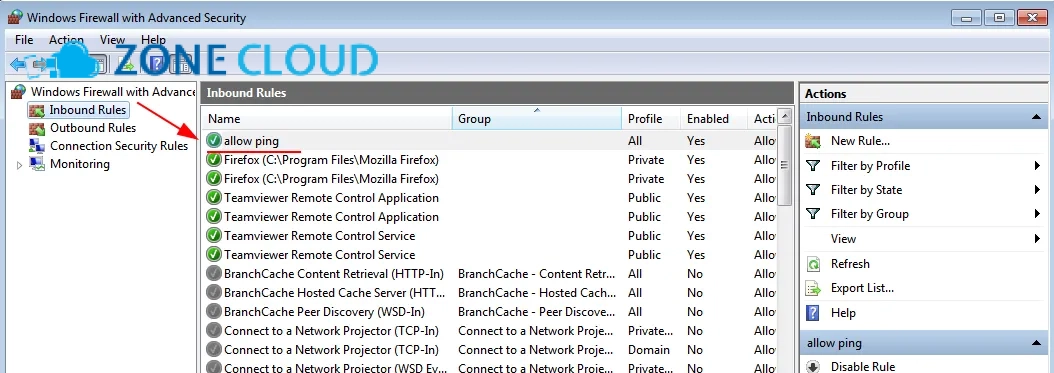Click the Inbound Rules tree icon

(37, 110)
